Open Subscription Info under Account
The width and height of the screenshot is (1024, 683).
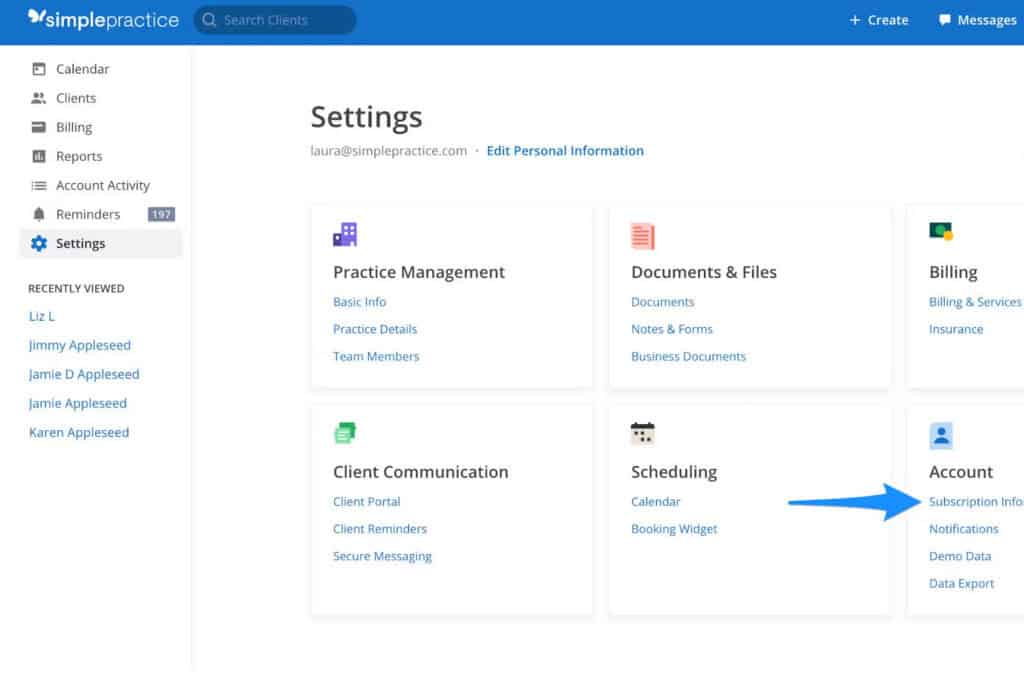point(975,502)
